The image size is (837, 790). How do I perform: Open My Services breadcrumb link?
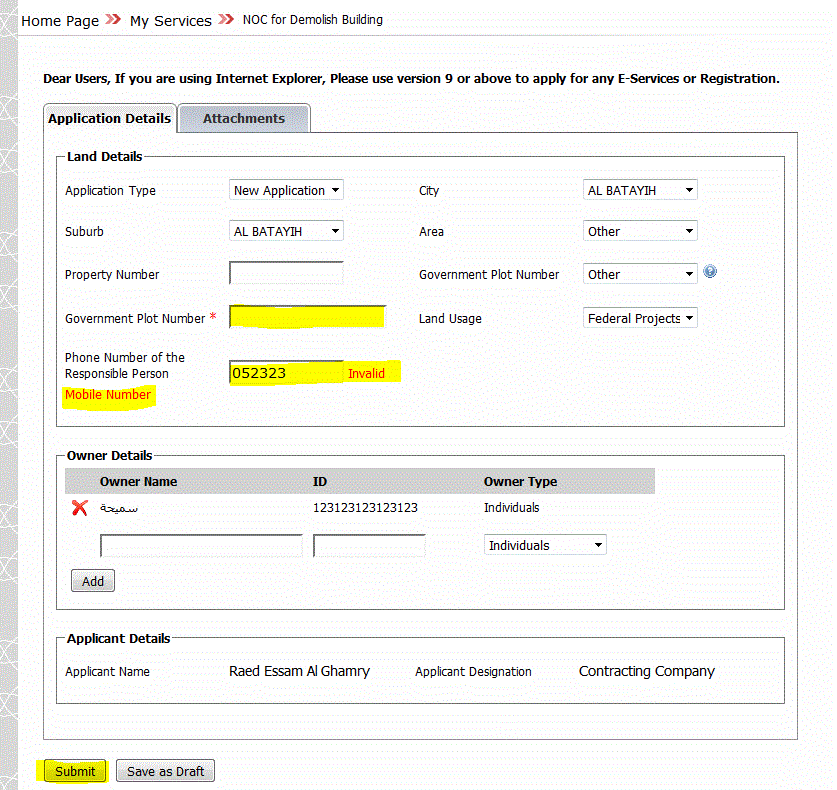click(x=171, y=21)
